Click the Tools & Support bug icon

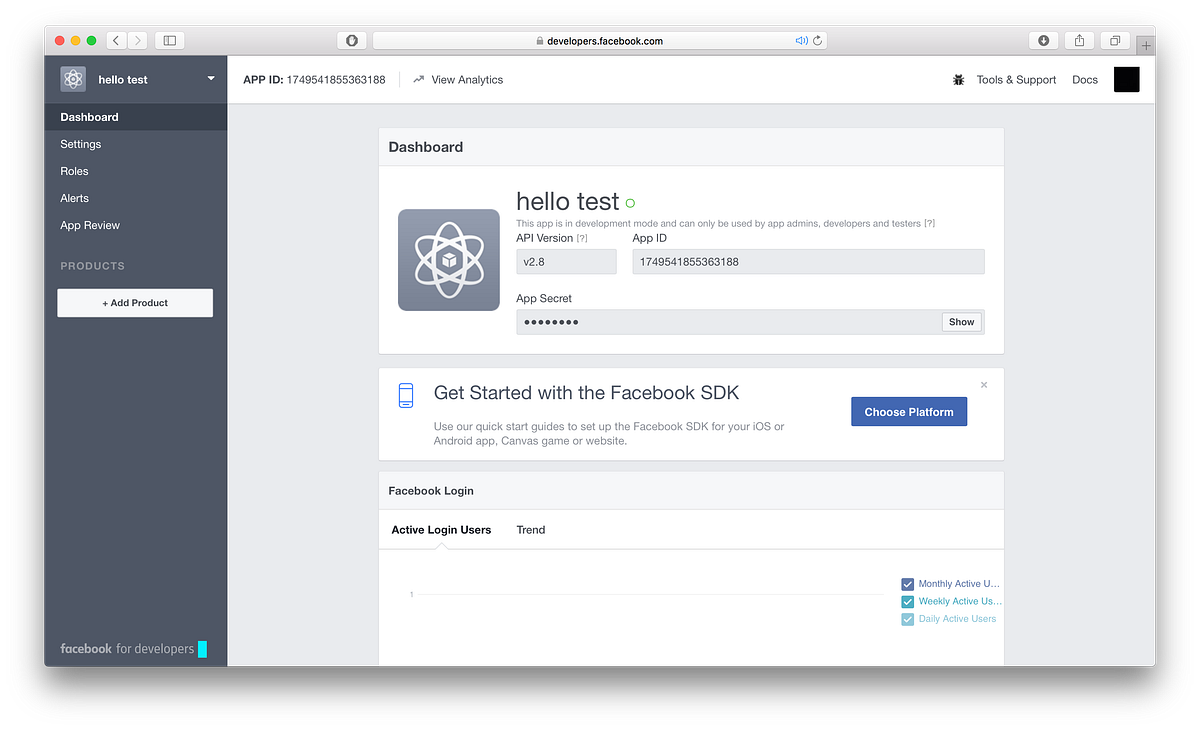(957, 79)
